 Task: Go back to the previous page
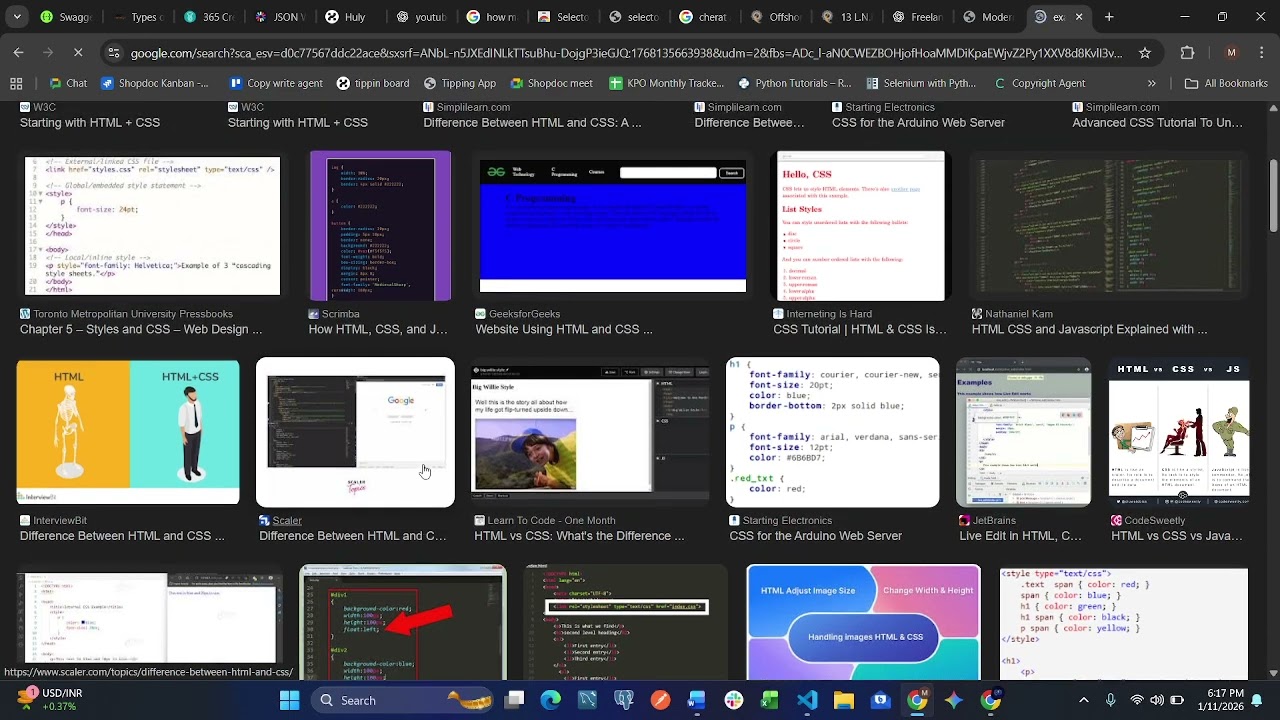pyautogui.click(x=19, y=53)
